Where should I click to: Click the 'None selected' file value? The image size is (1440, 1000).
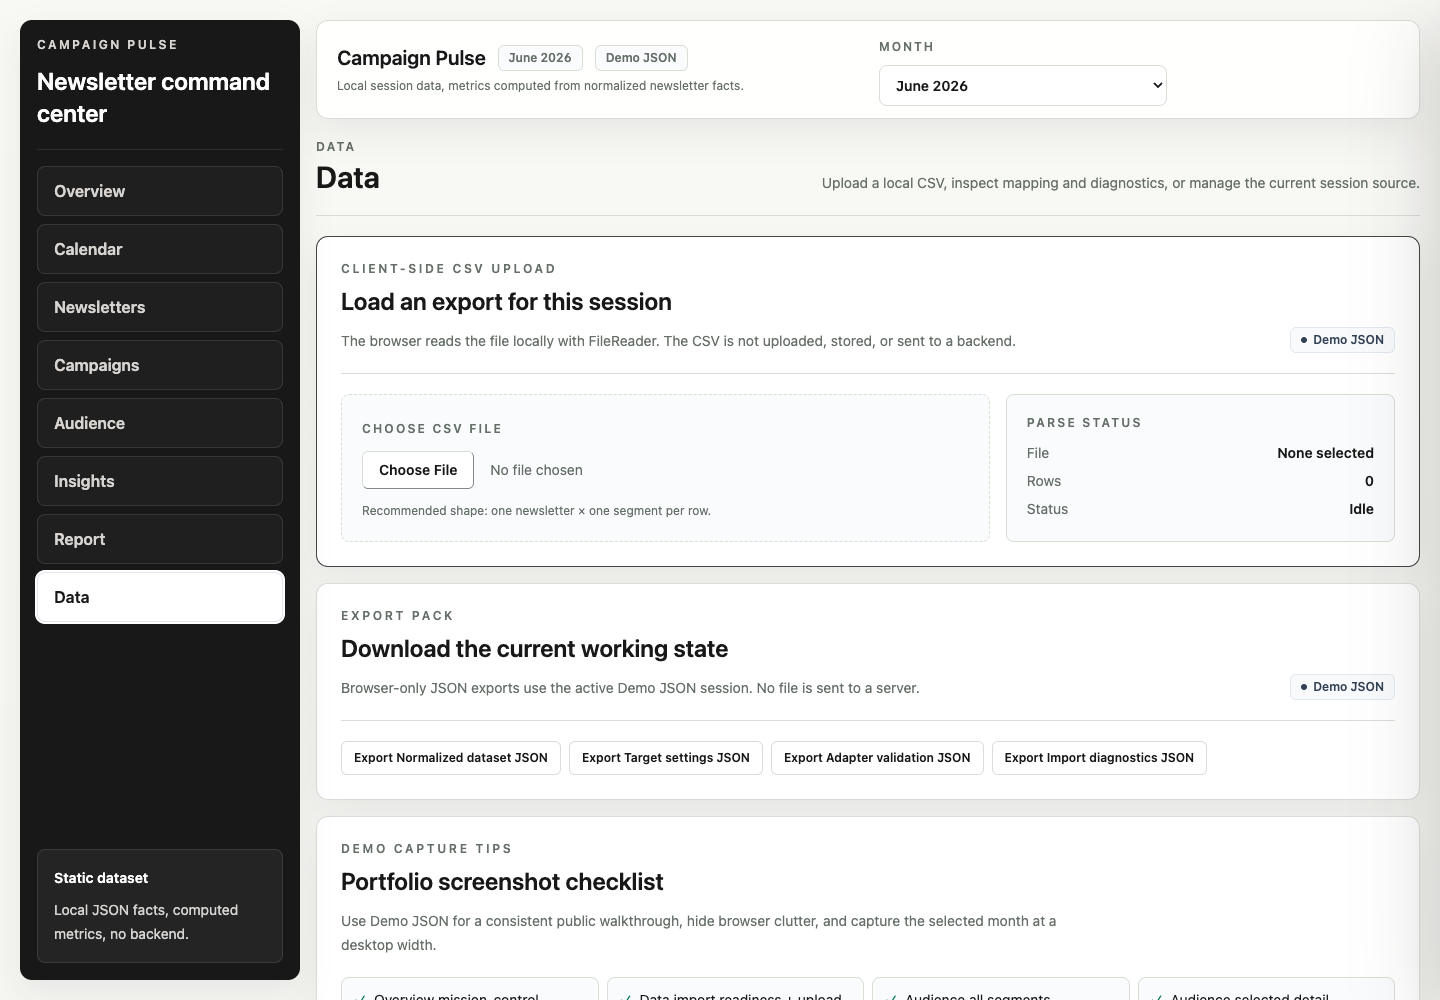[1325, 453]
